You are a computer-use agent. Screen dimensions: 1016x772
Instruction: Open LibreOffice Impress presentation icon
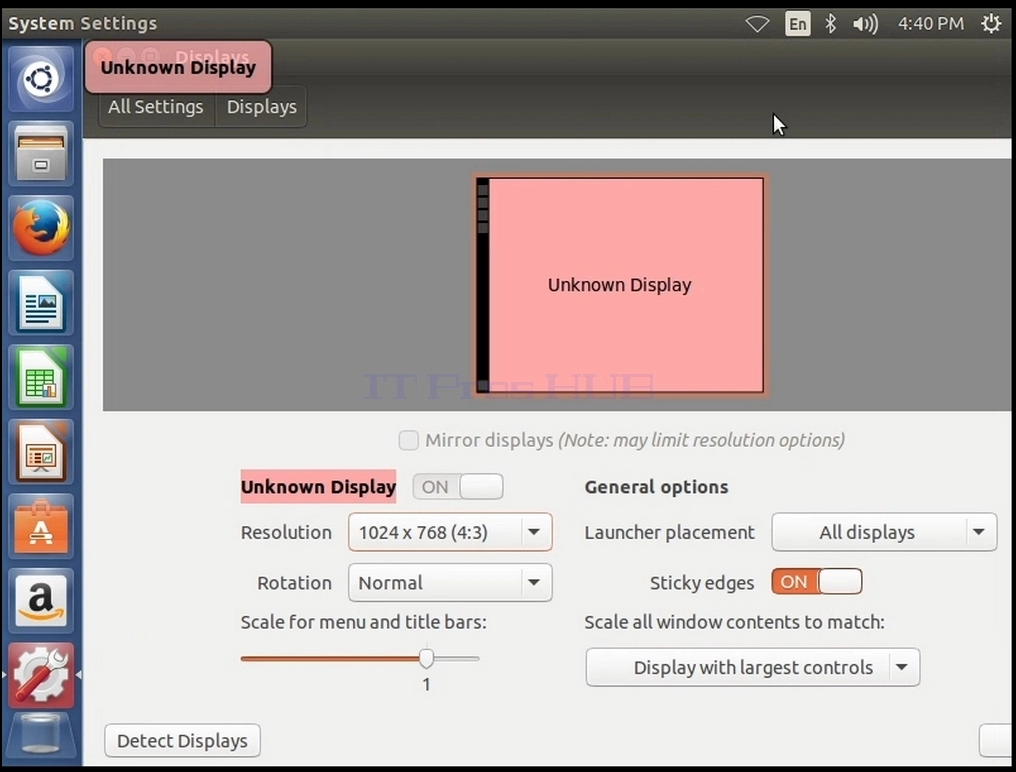[x=41, y=452]
